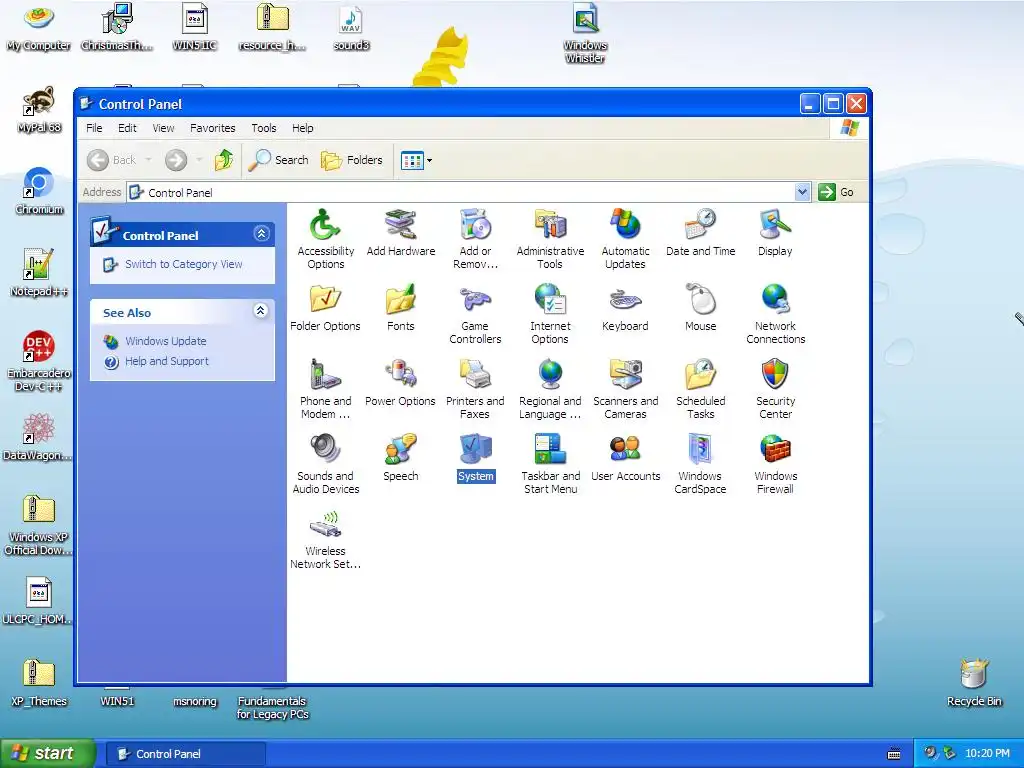1024x768 pixels.
Task: Select Printers and Faxes icon
Action: [x=475, y=376]
